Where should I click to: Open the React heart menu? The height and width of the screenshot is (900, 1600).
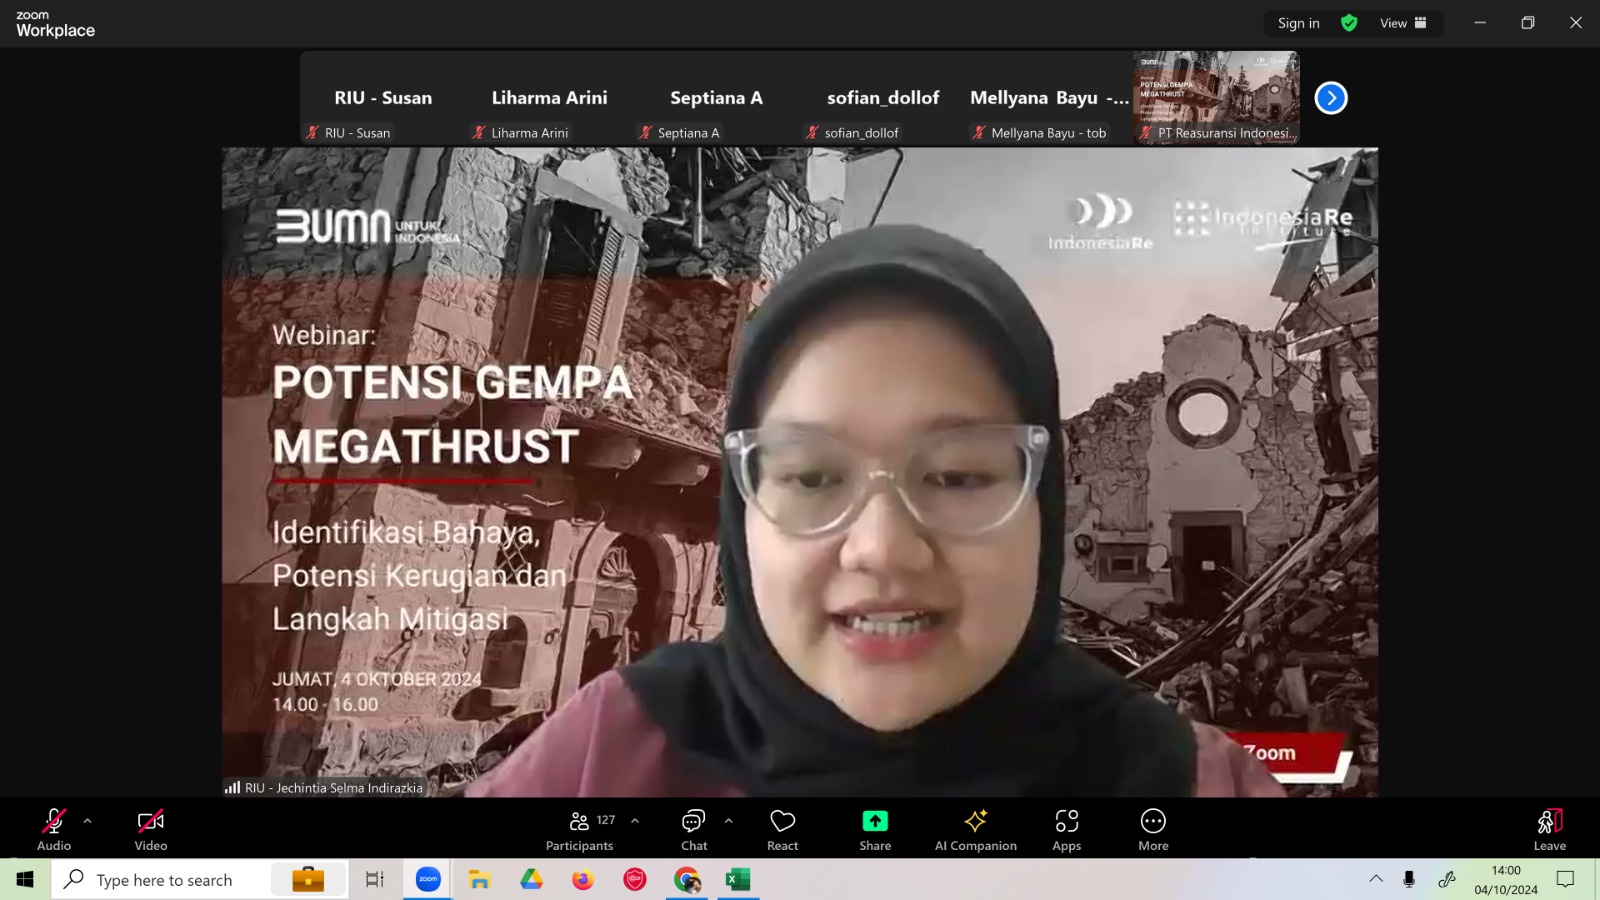782,830
